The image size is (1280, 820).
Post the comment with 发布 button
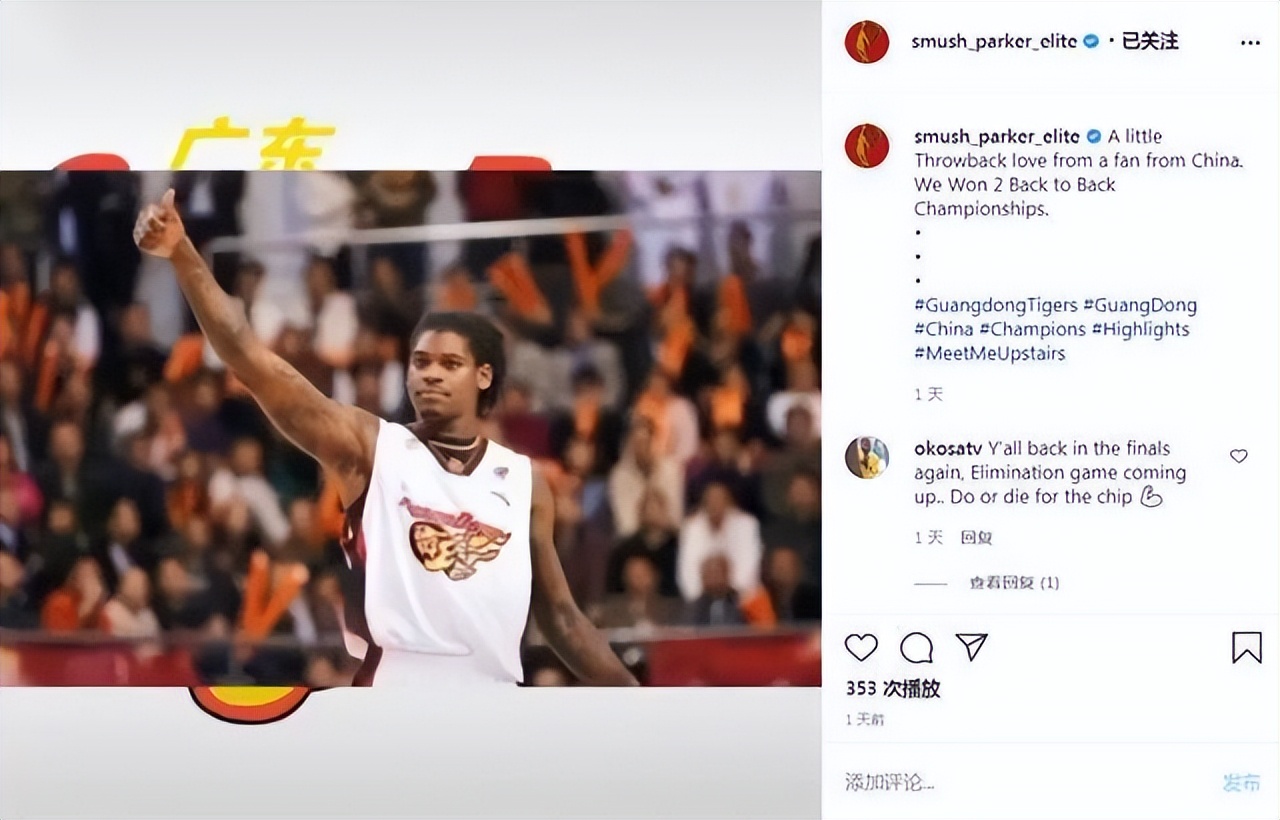tap(1241, 782)
